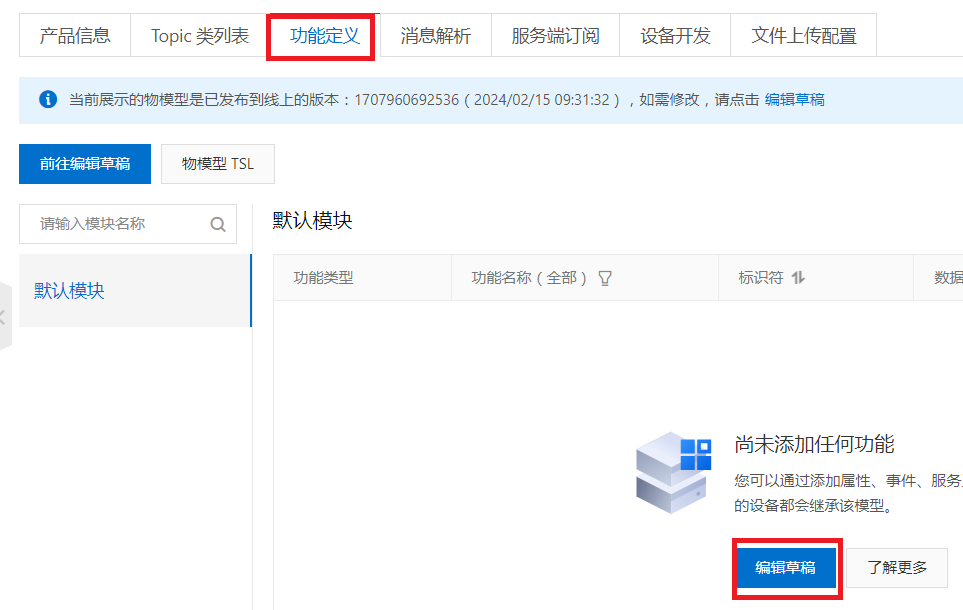Click the filter icon beside 功能名称（全部）
The width and height of the screenshot is (963, 610).
(x=604, y=278)
